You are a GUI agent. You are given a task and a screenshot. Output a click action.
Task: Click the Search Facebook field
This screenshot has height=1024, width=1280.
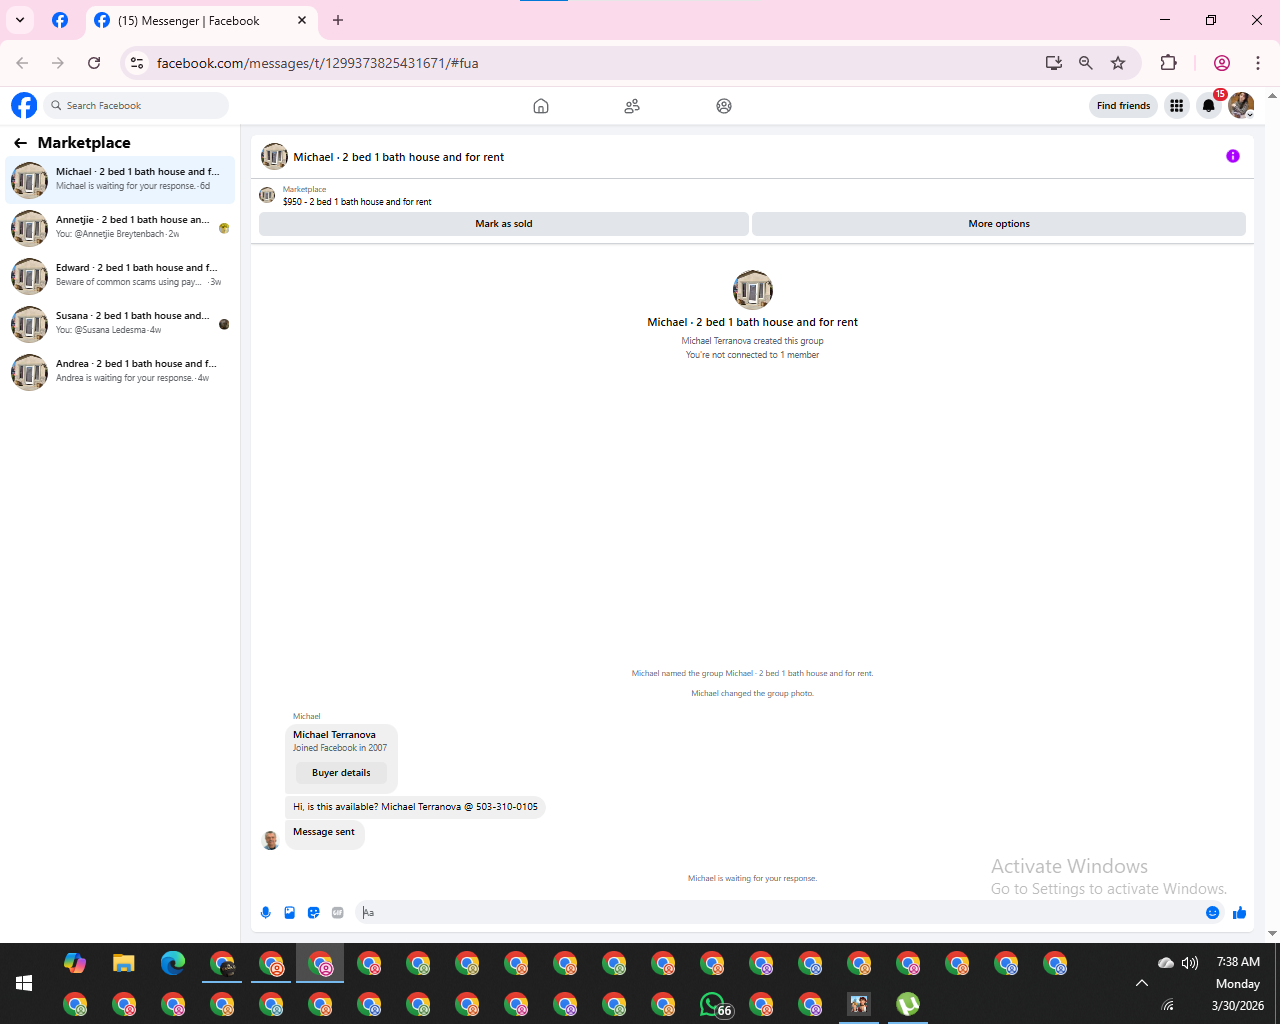134,106
